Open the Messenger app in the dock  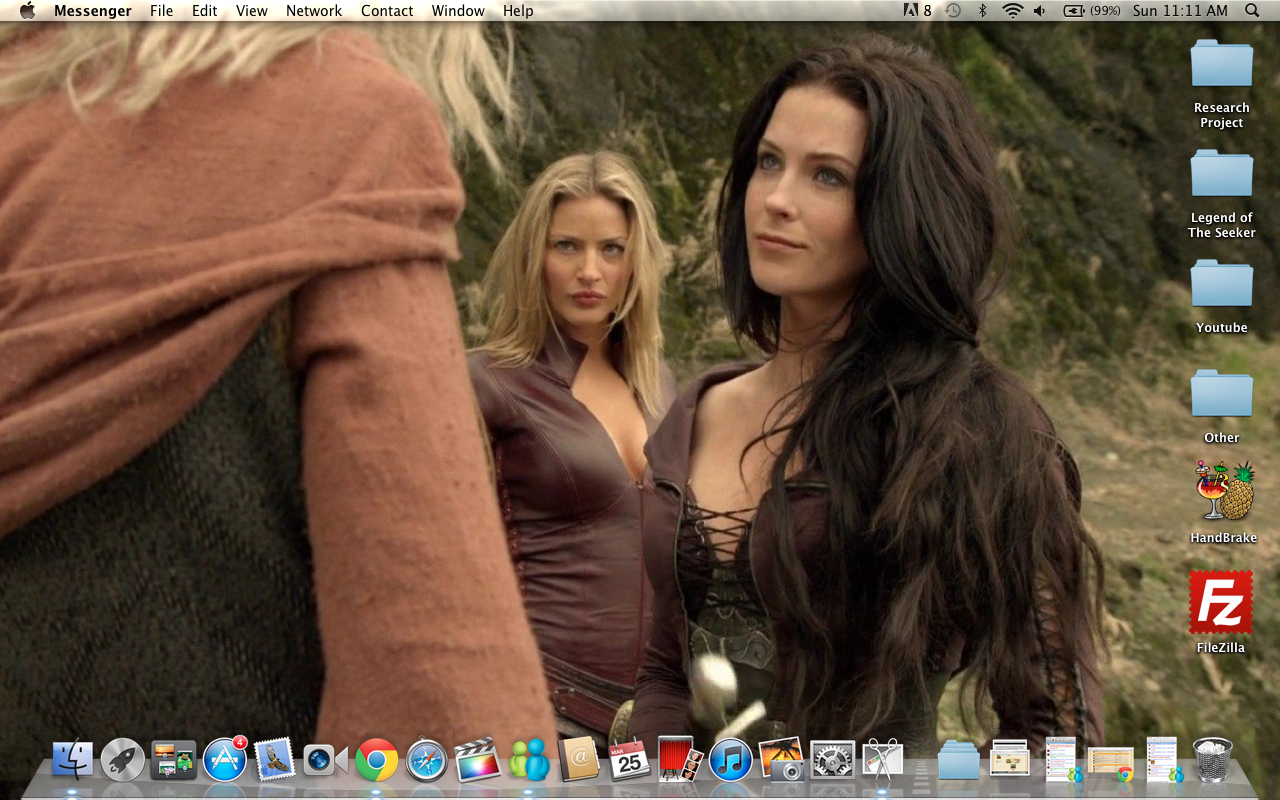coord(529,760)
